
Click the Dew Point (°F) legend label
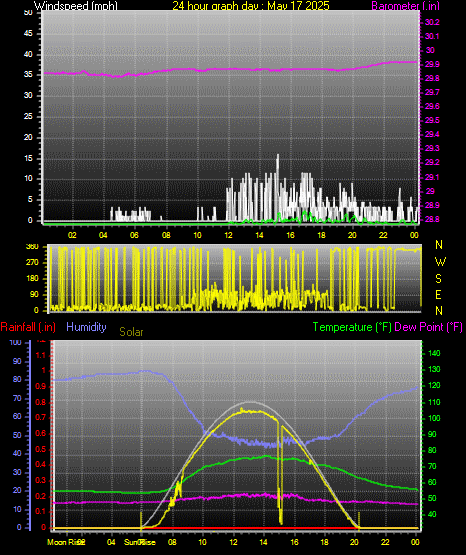(x=428, y=327)
